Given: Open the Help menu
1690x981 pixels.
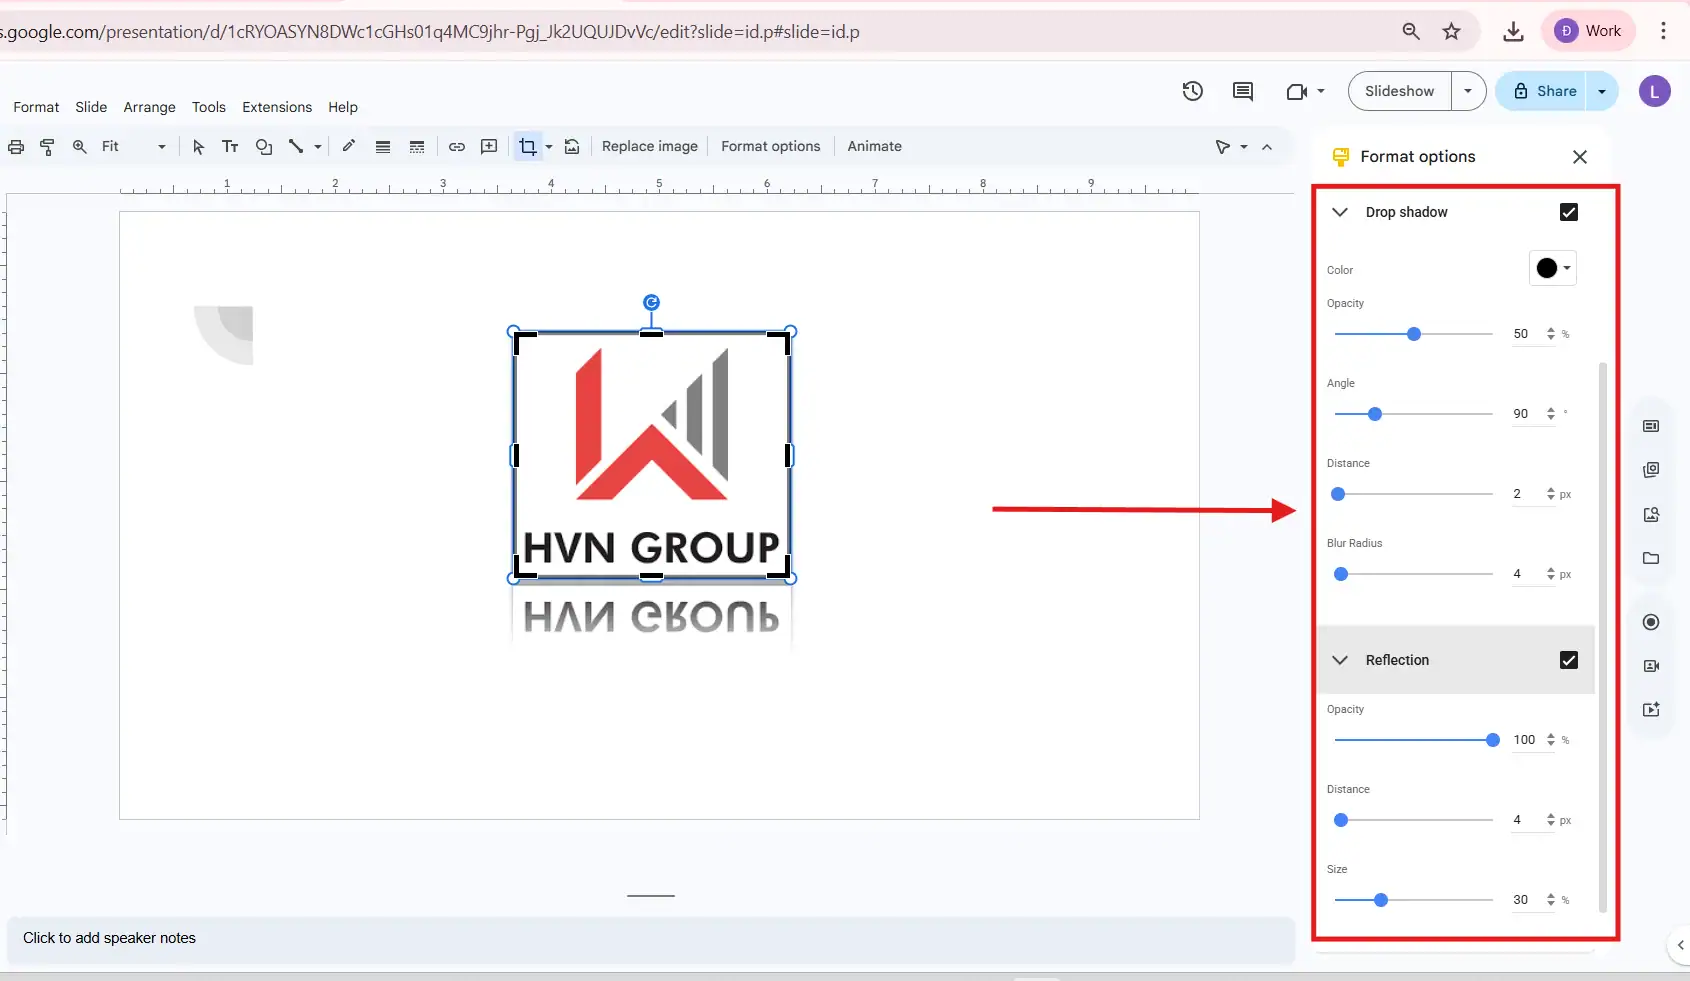Looking at the screenshot, I should [343, 107].
